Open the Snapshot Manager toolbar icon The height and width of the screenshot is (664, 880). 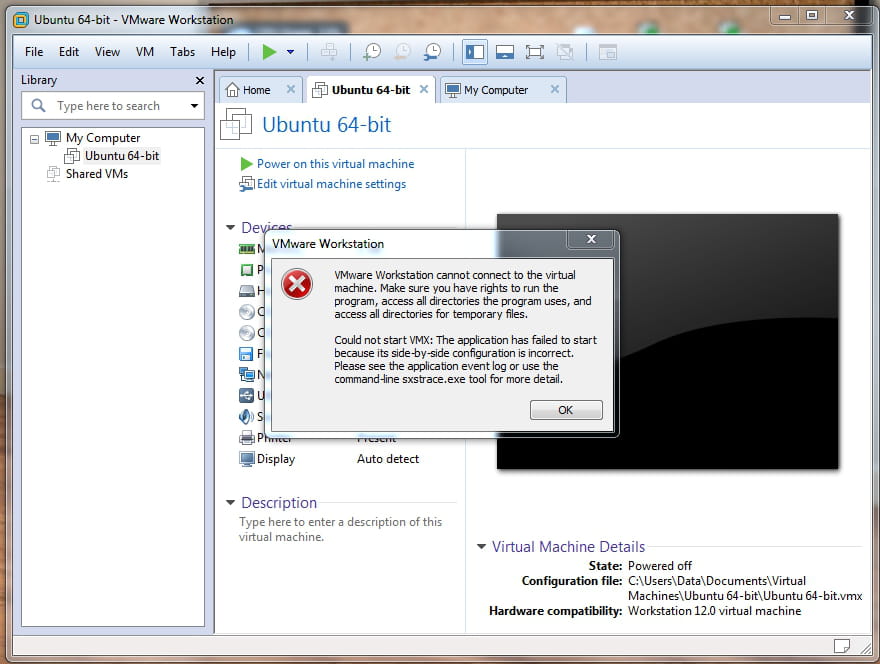(x=432, y=52)
